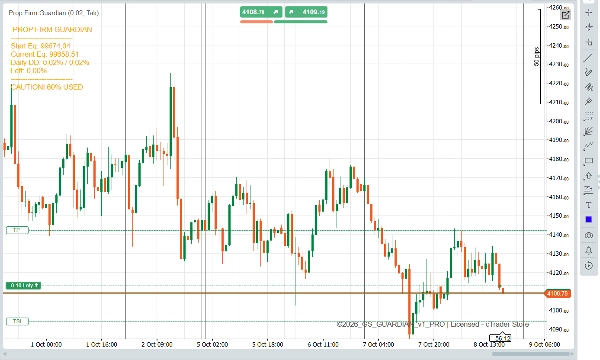Click the Daily DD percentage text
Screen dimensions: 600x360
(50, 62)
